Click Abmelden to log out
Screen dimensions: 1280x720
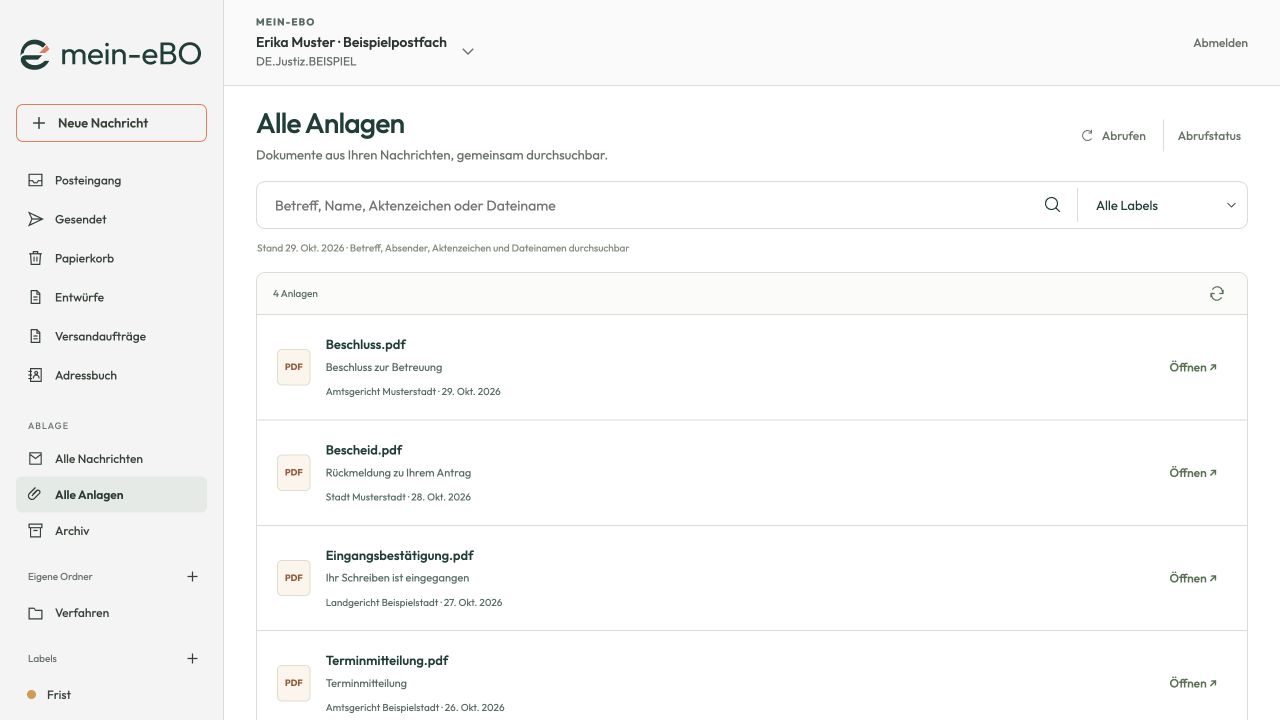pos(1220,43)
